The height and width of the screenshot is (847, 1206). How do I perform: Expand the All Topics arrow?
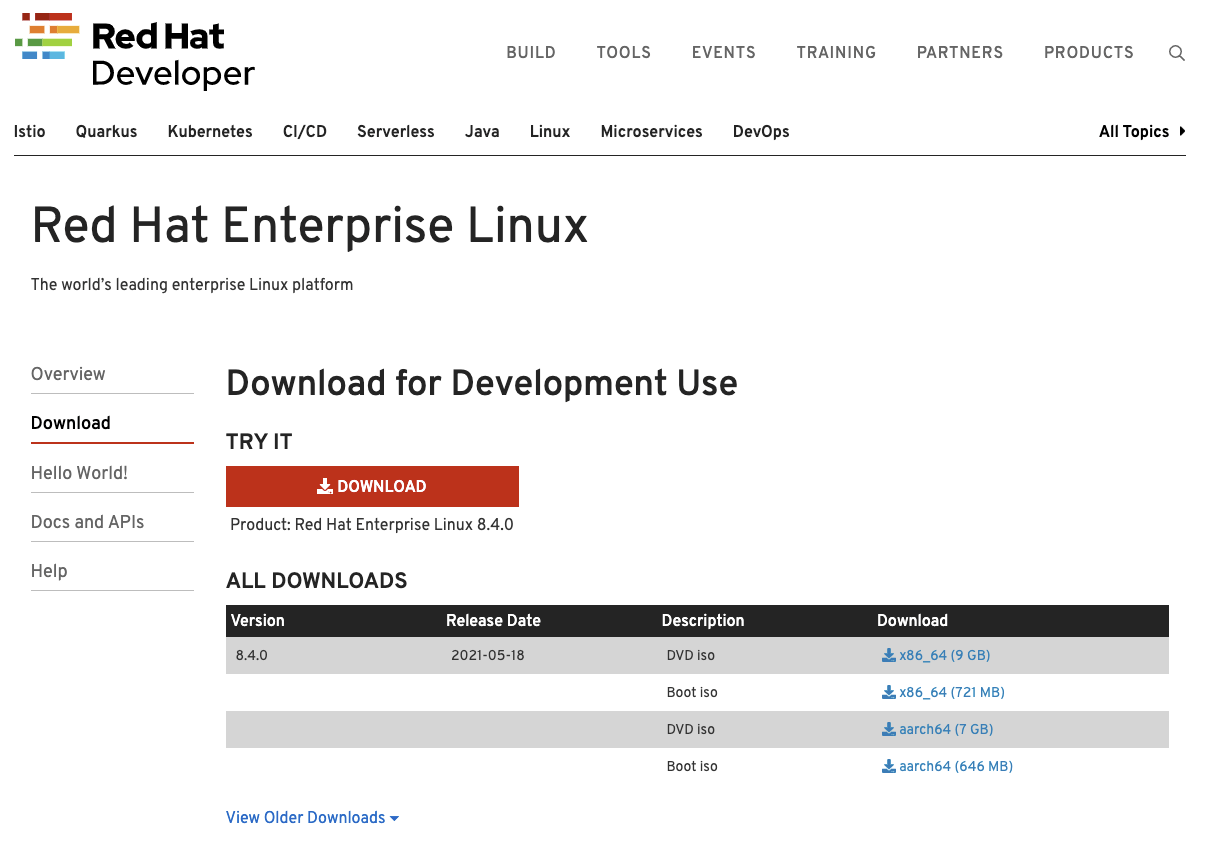pos(1182,131)
